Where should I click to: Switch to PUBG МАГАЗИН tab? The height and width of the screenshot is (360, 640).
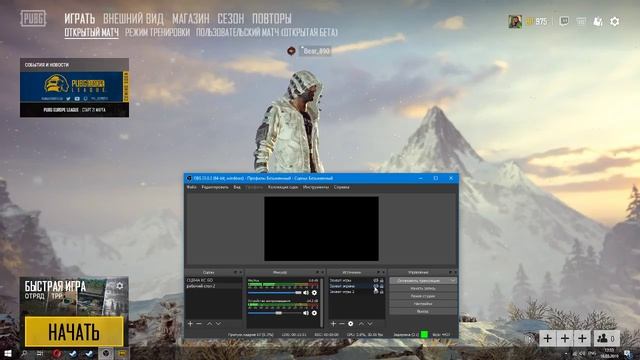pyautogui.click(x=191, y=18)
